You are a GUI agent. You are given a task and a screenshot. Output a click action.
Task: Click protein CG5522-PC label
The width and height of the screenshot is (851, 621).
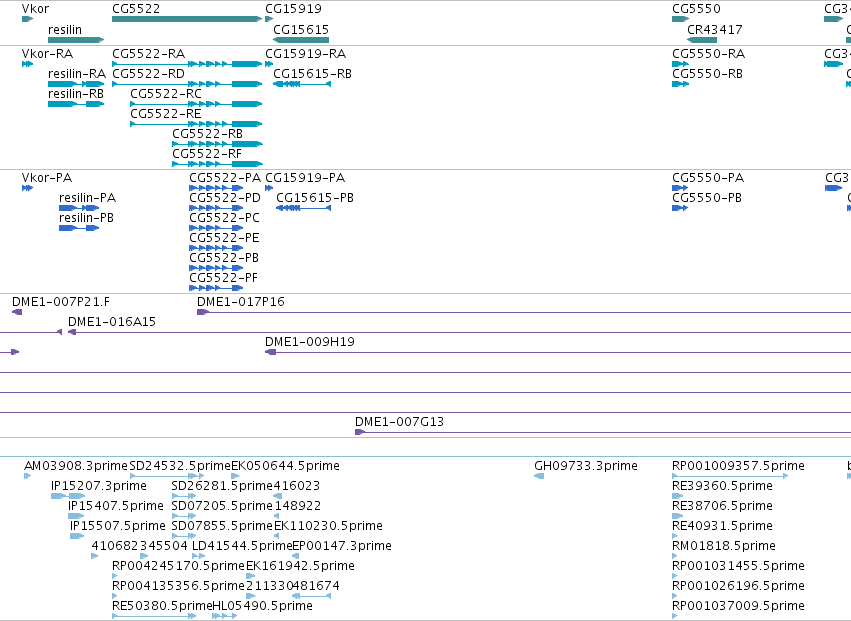pyautogui.click(x=225, y=218)
